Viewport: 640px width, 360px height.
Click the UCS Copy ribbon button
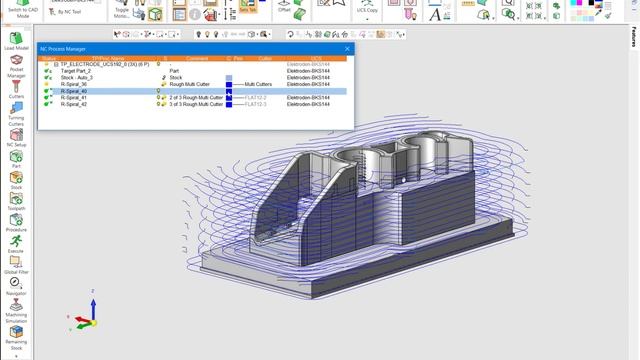coord(367,6)
